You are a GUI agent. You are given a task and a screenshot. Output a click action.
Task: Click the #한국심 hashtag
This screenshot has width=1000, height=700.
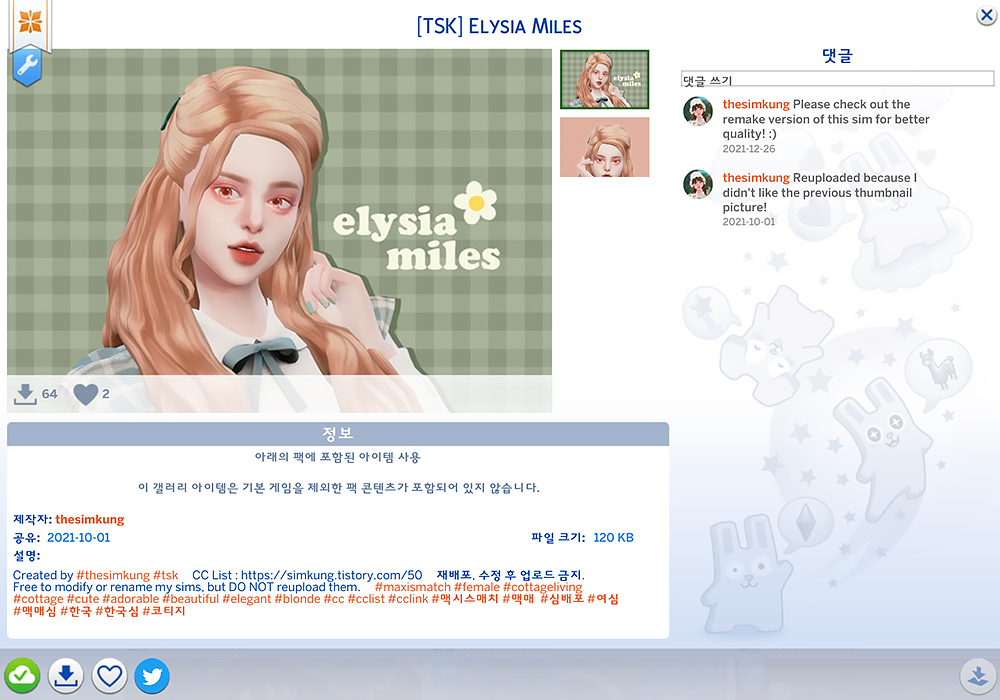[x=117, y=611]
